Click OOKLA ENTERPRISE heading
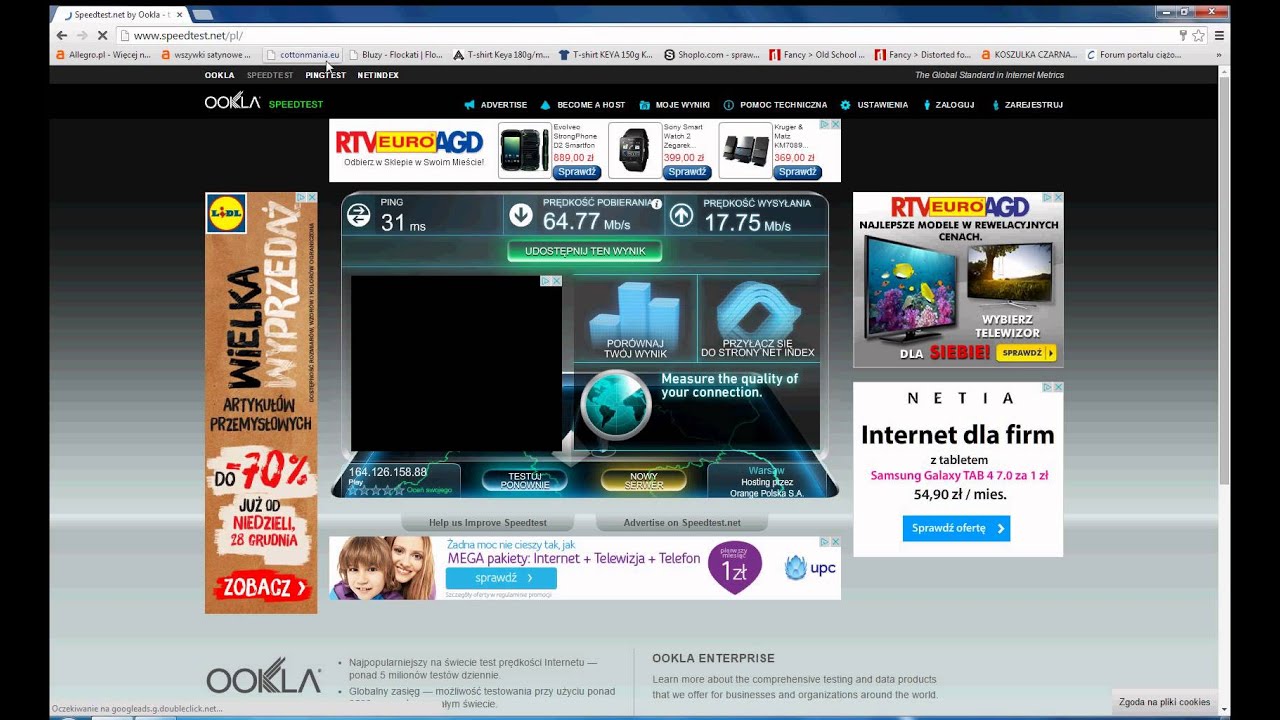This screenshot has height=720, width=1280. click(x=713, y=658)
